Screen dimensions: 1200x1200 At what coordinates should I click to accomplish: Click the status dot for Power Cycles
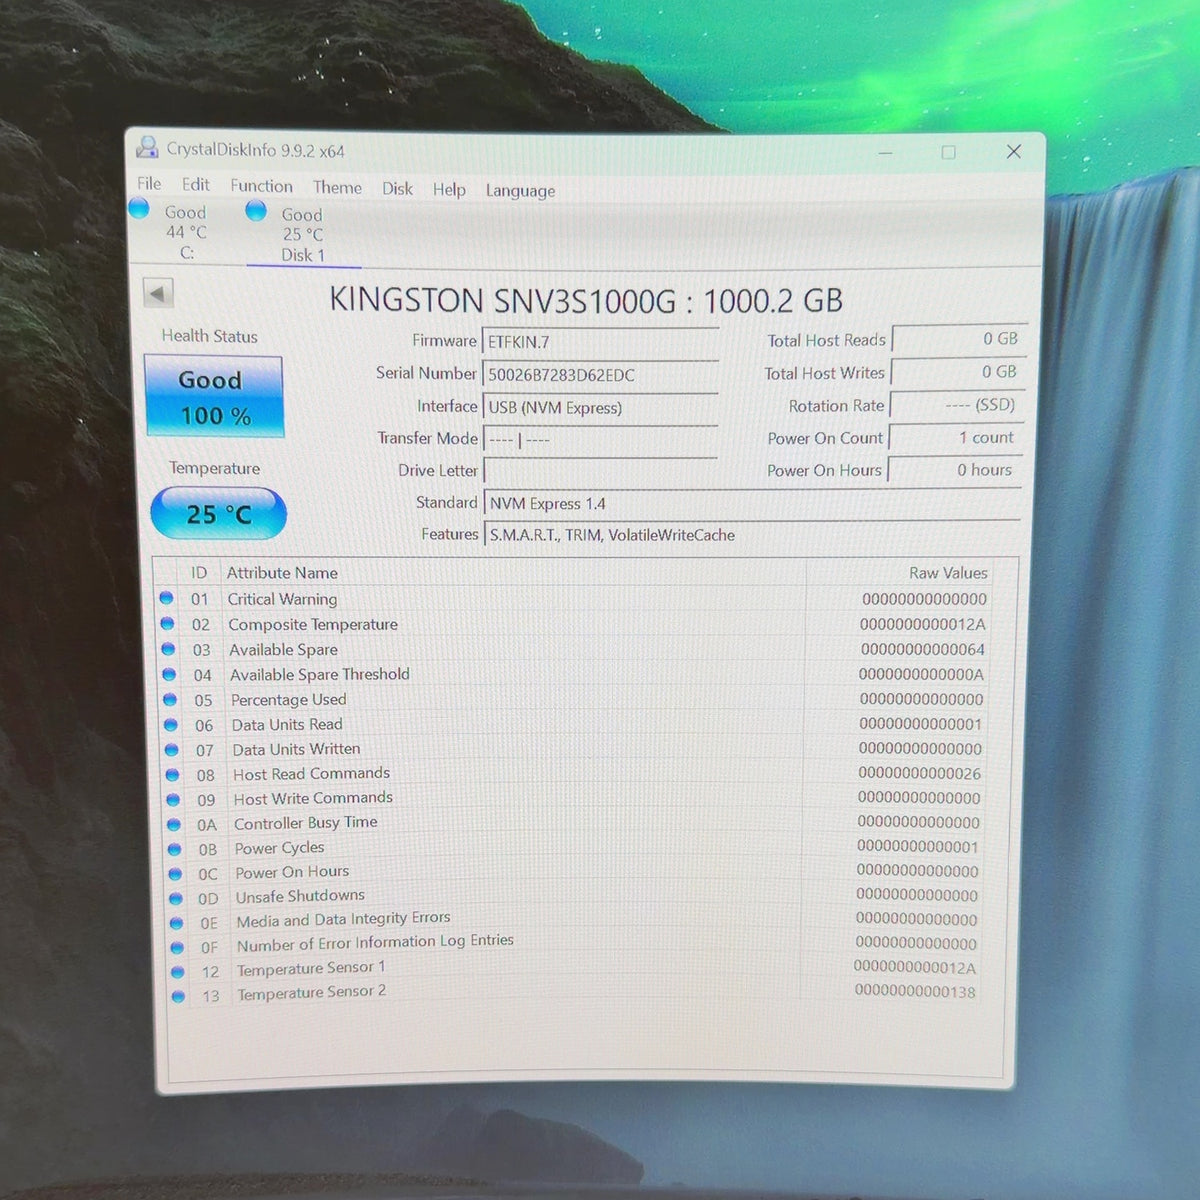coord(175,849)
